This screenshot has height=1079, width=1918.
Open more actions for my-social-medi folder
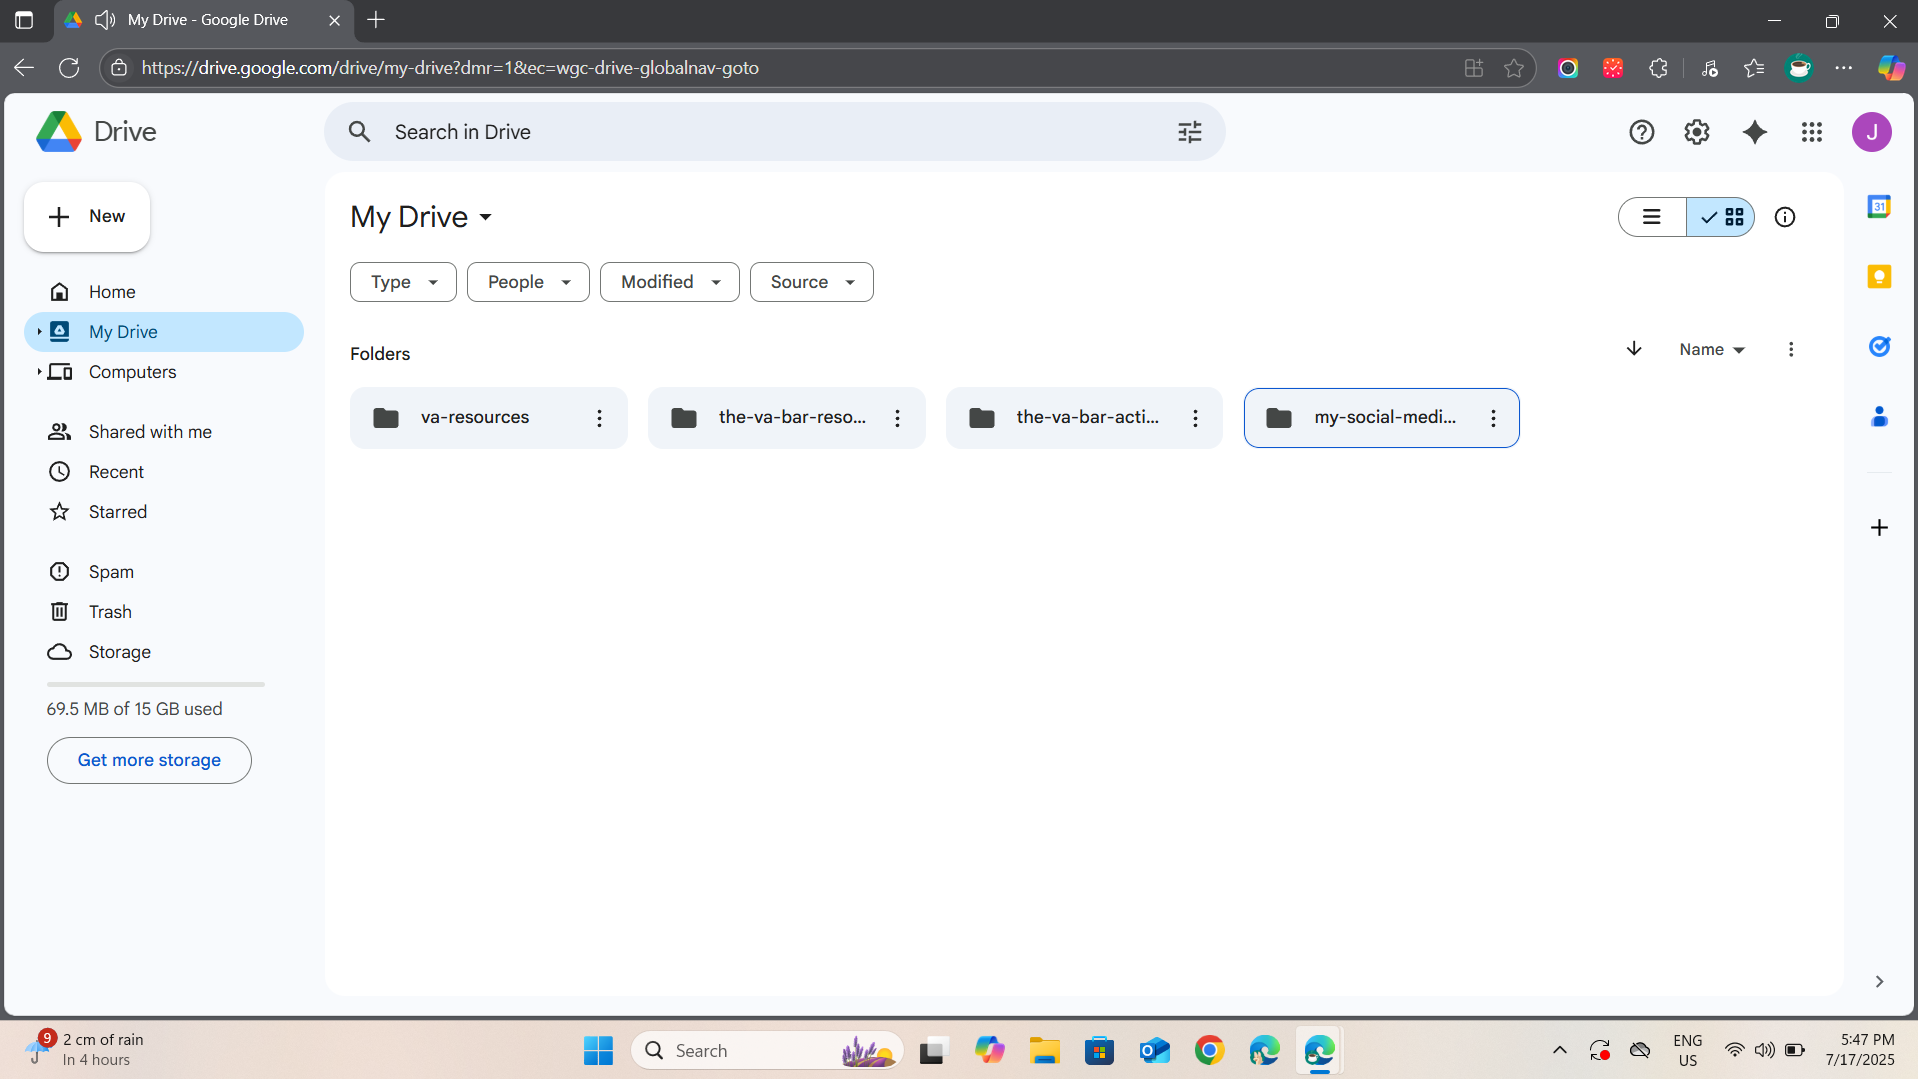pos(1493,418)
